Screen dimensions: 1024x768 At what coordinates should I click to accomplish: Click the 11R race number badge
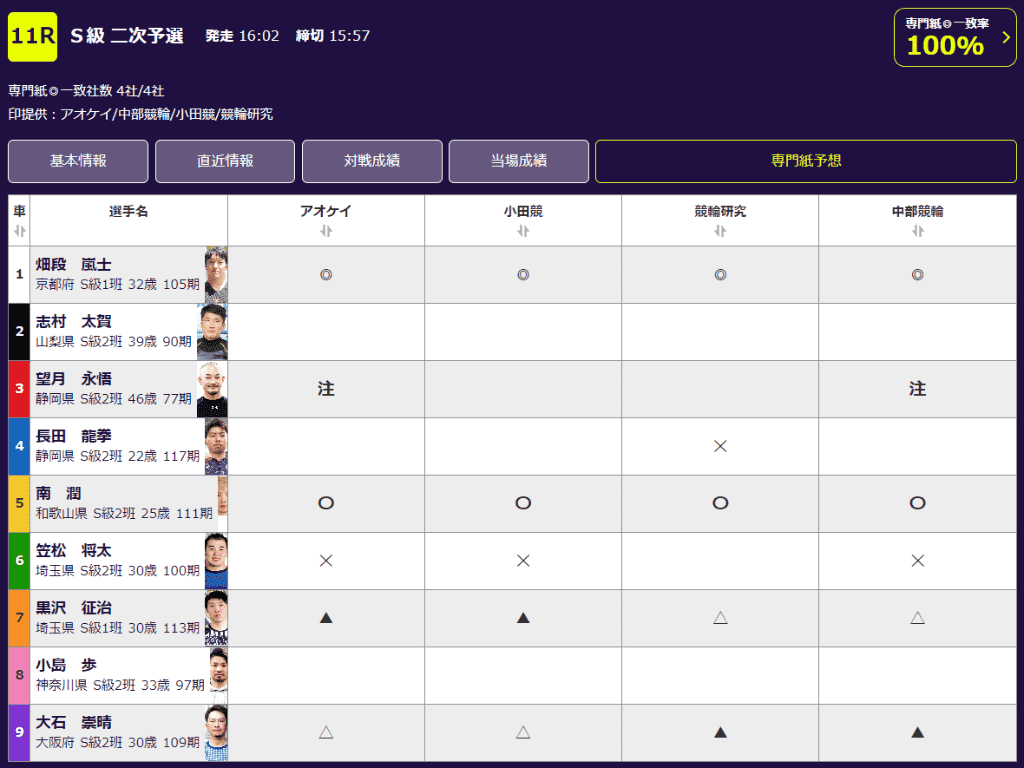(x=33, y=37)
